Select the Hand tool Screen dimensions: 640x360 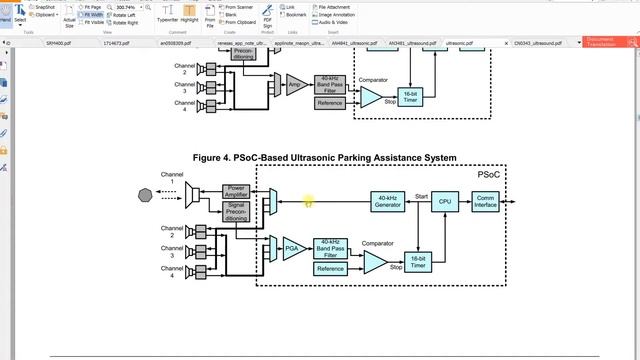(6, 15)
